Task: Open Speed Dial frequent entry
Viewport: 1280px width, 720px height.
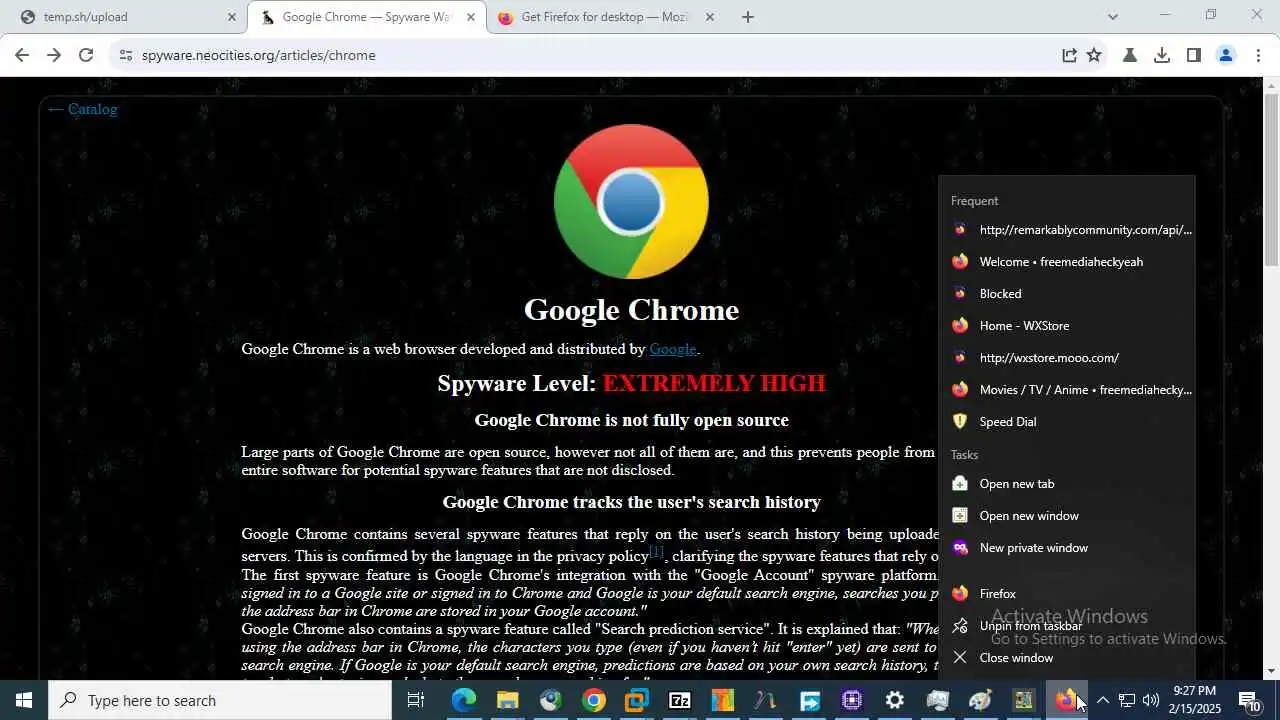Action: [x=1067, y=422]
